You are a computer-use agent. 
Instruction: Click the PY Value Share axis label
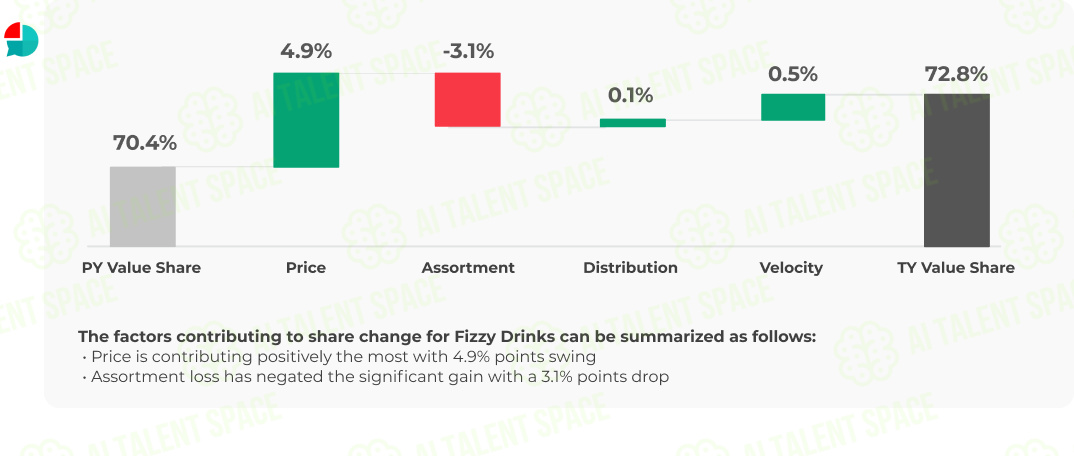141,268
